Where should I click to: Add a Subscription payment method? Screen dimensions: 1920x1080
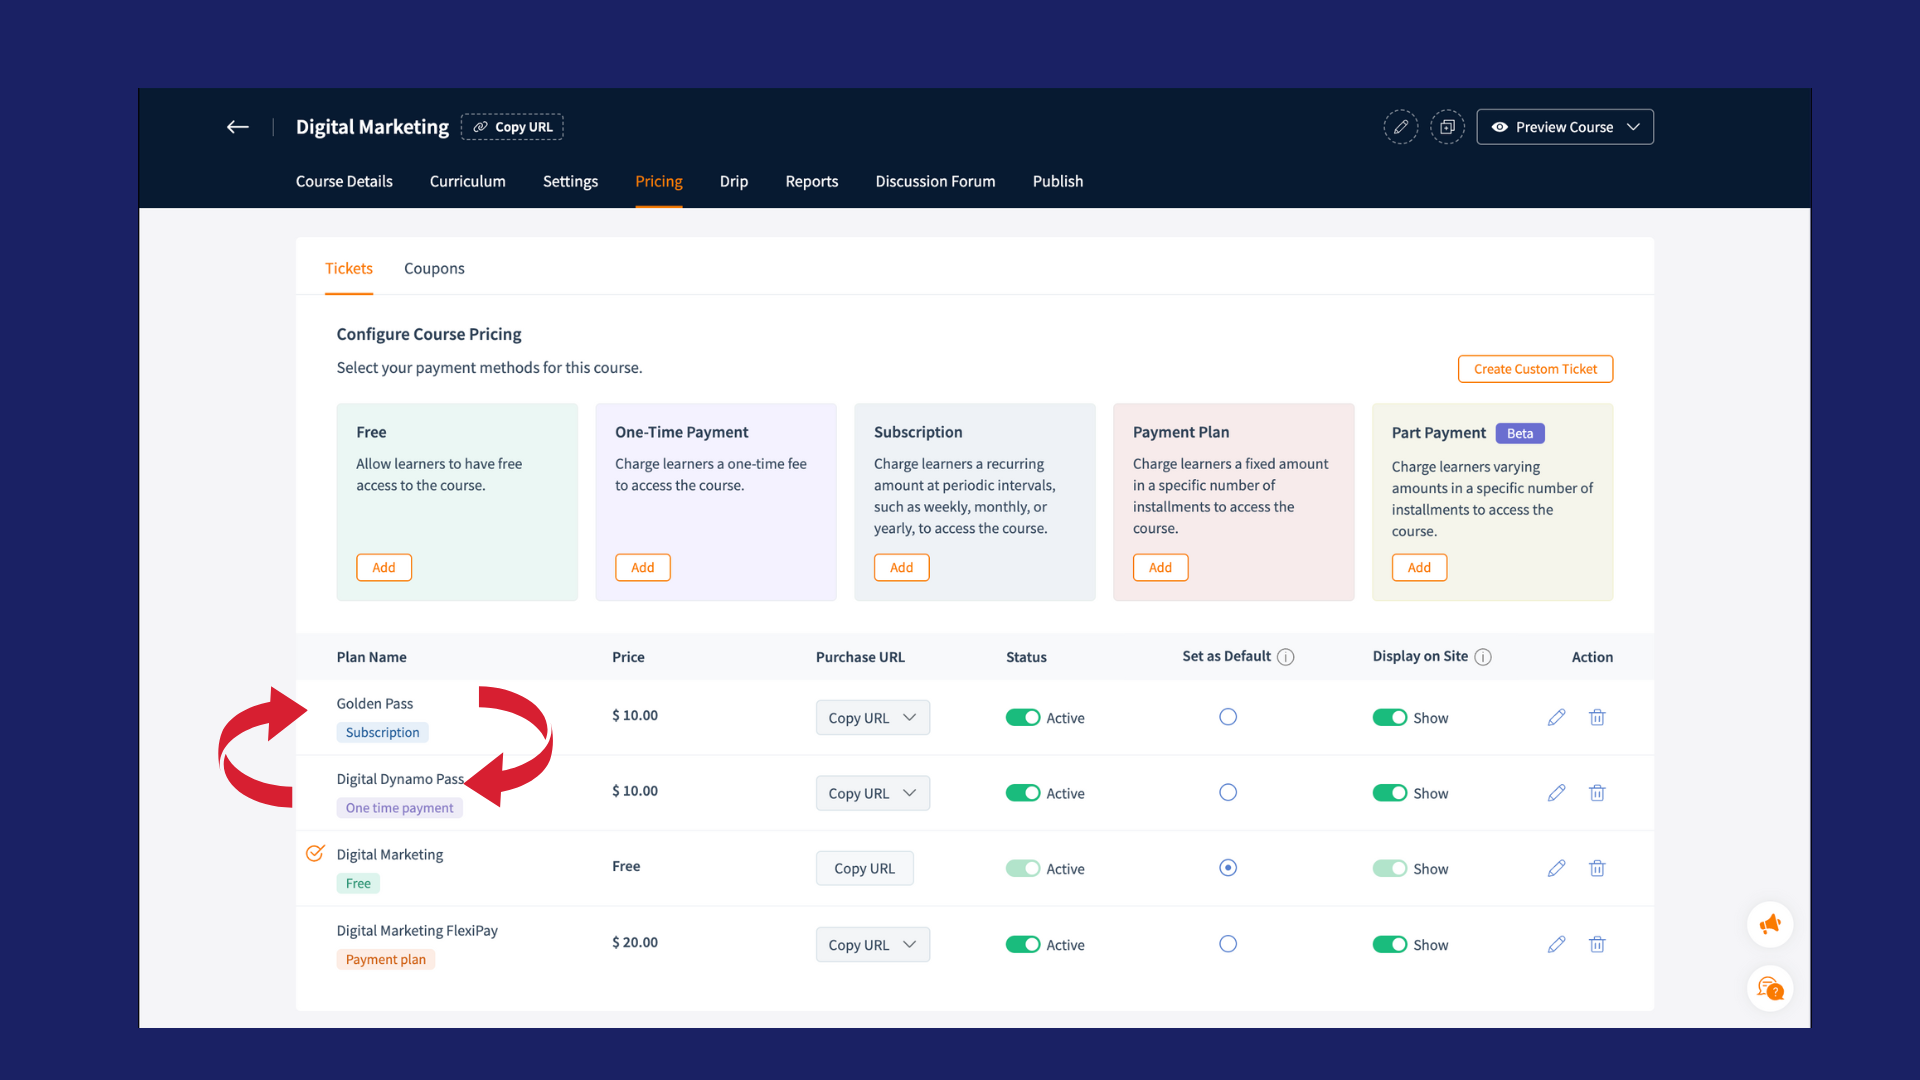pos(901,567)
